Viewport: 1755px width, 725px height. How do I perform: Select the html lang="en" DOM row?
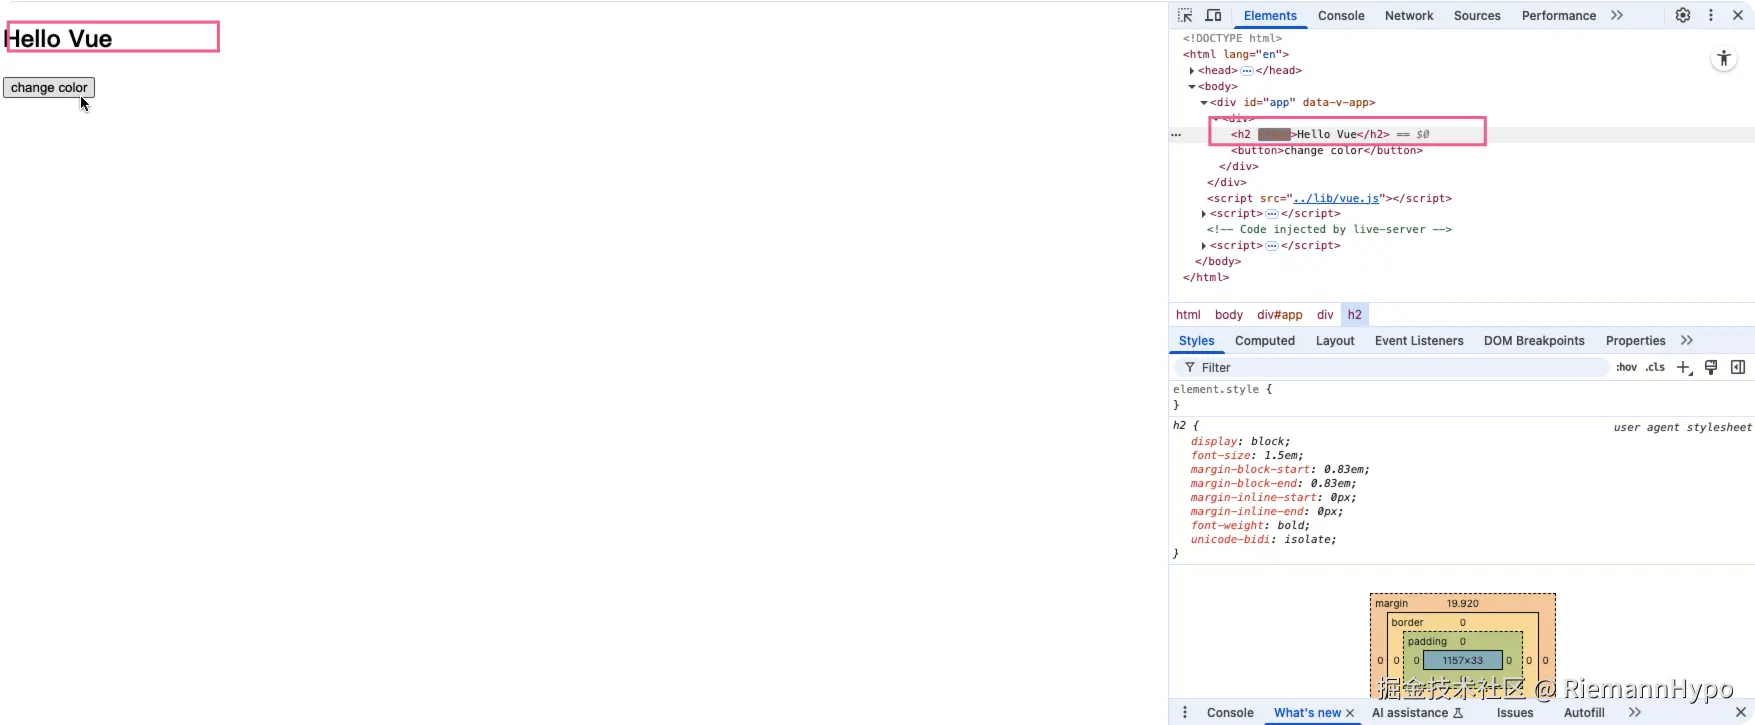click(x=1236, y=55)
